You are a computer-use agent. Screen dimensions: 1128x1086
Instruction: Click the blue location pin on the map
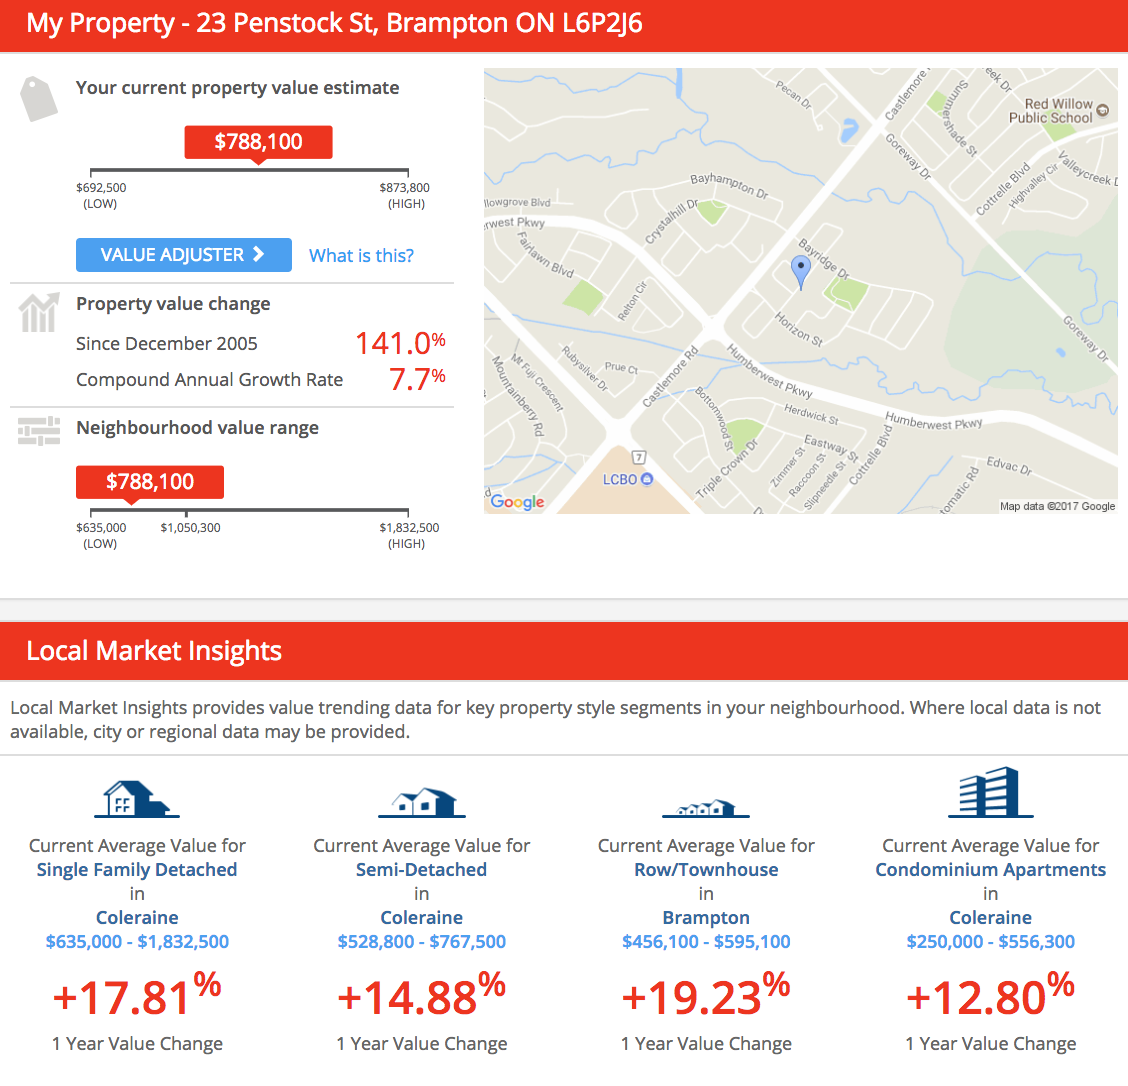801,273
